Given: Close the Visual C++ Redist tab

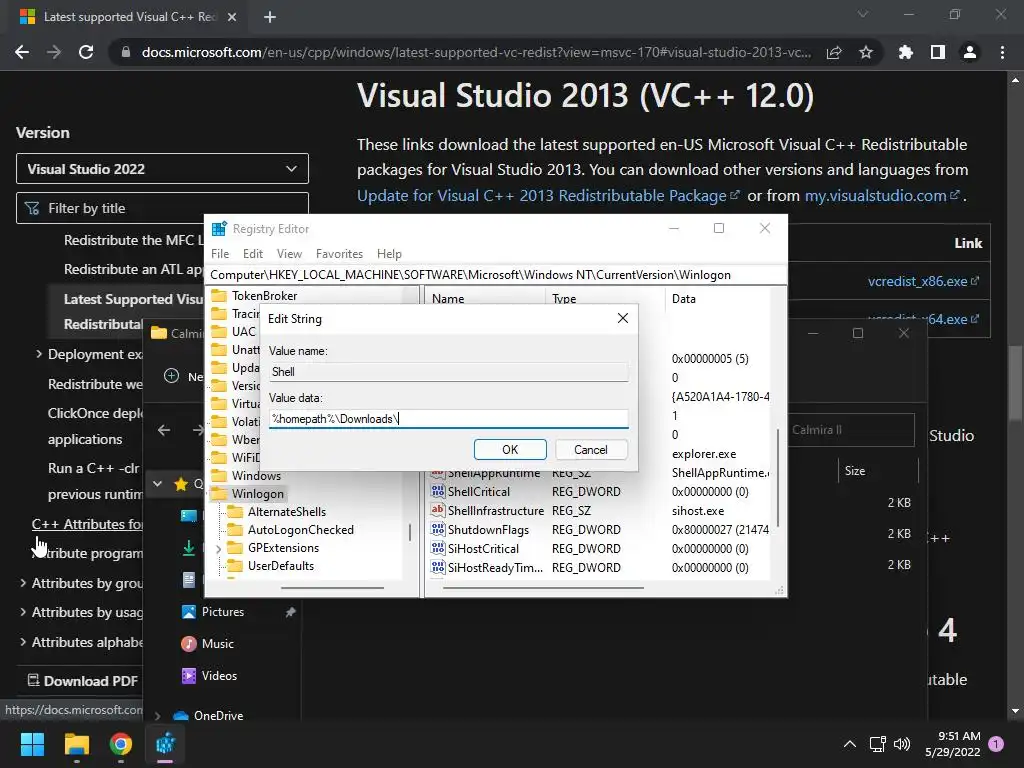Looking at the screenshot, I should click(232, 17).
